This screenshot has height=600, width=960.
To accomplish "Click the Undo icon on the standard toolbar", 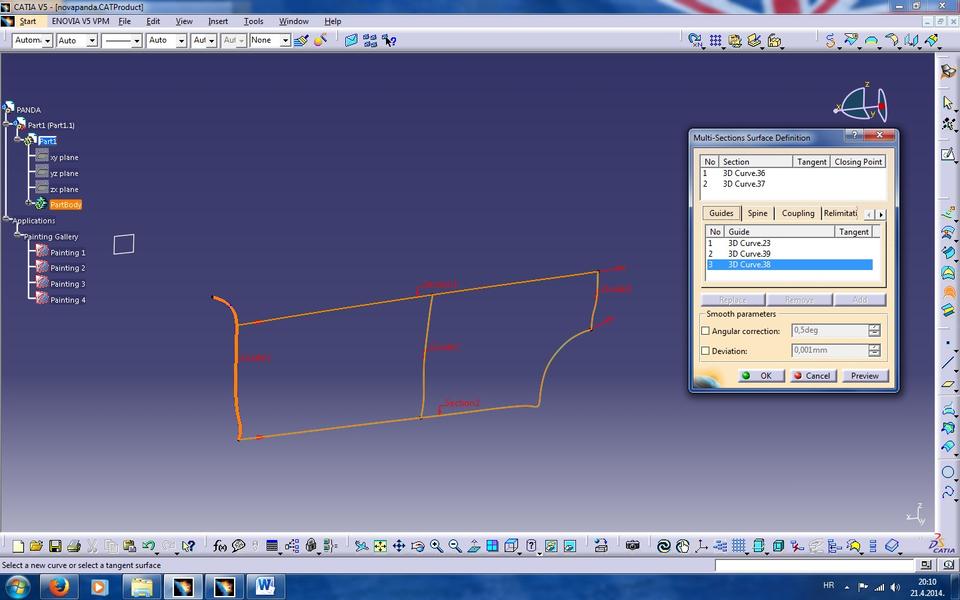I will coord(148,546).
